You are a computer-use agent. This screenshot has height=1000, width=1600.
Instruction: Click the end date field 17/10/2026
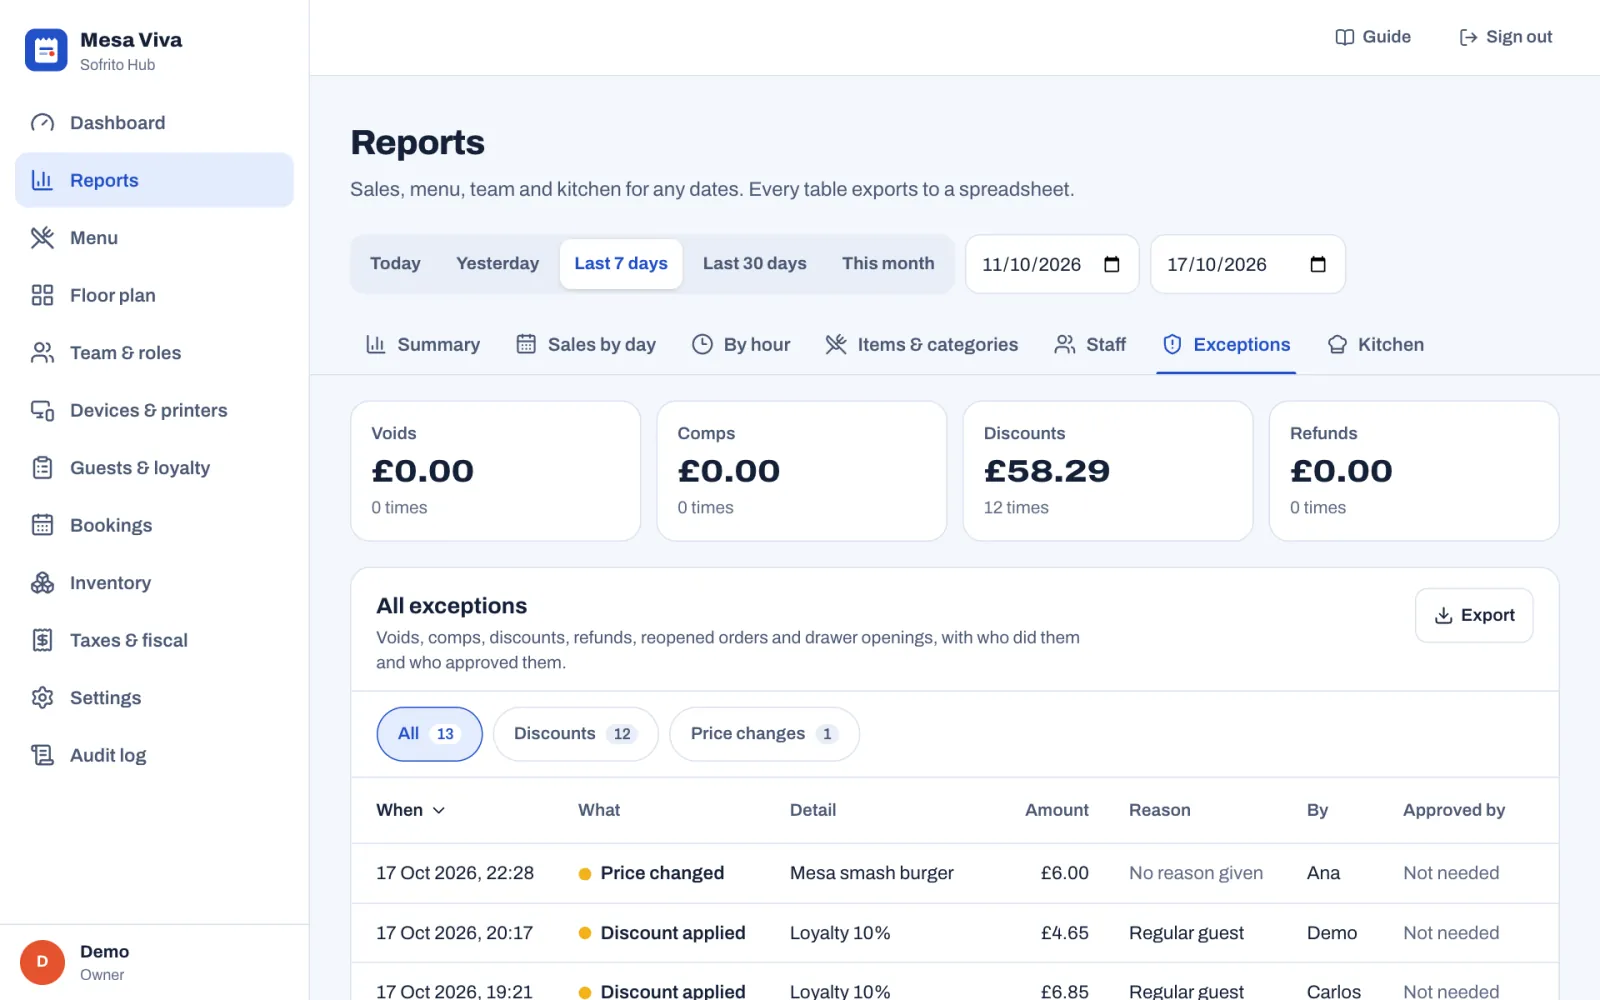click(1248, 264)
